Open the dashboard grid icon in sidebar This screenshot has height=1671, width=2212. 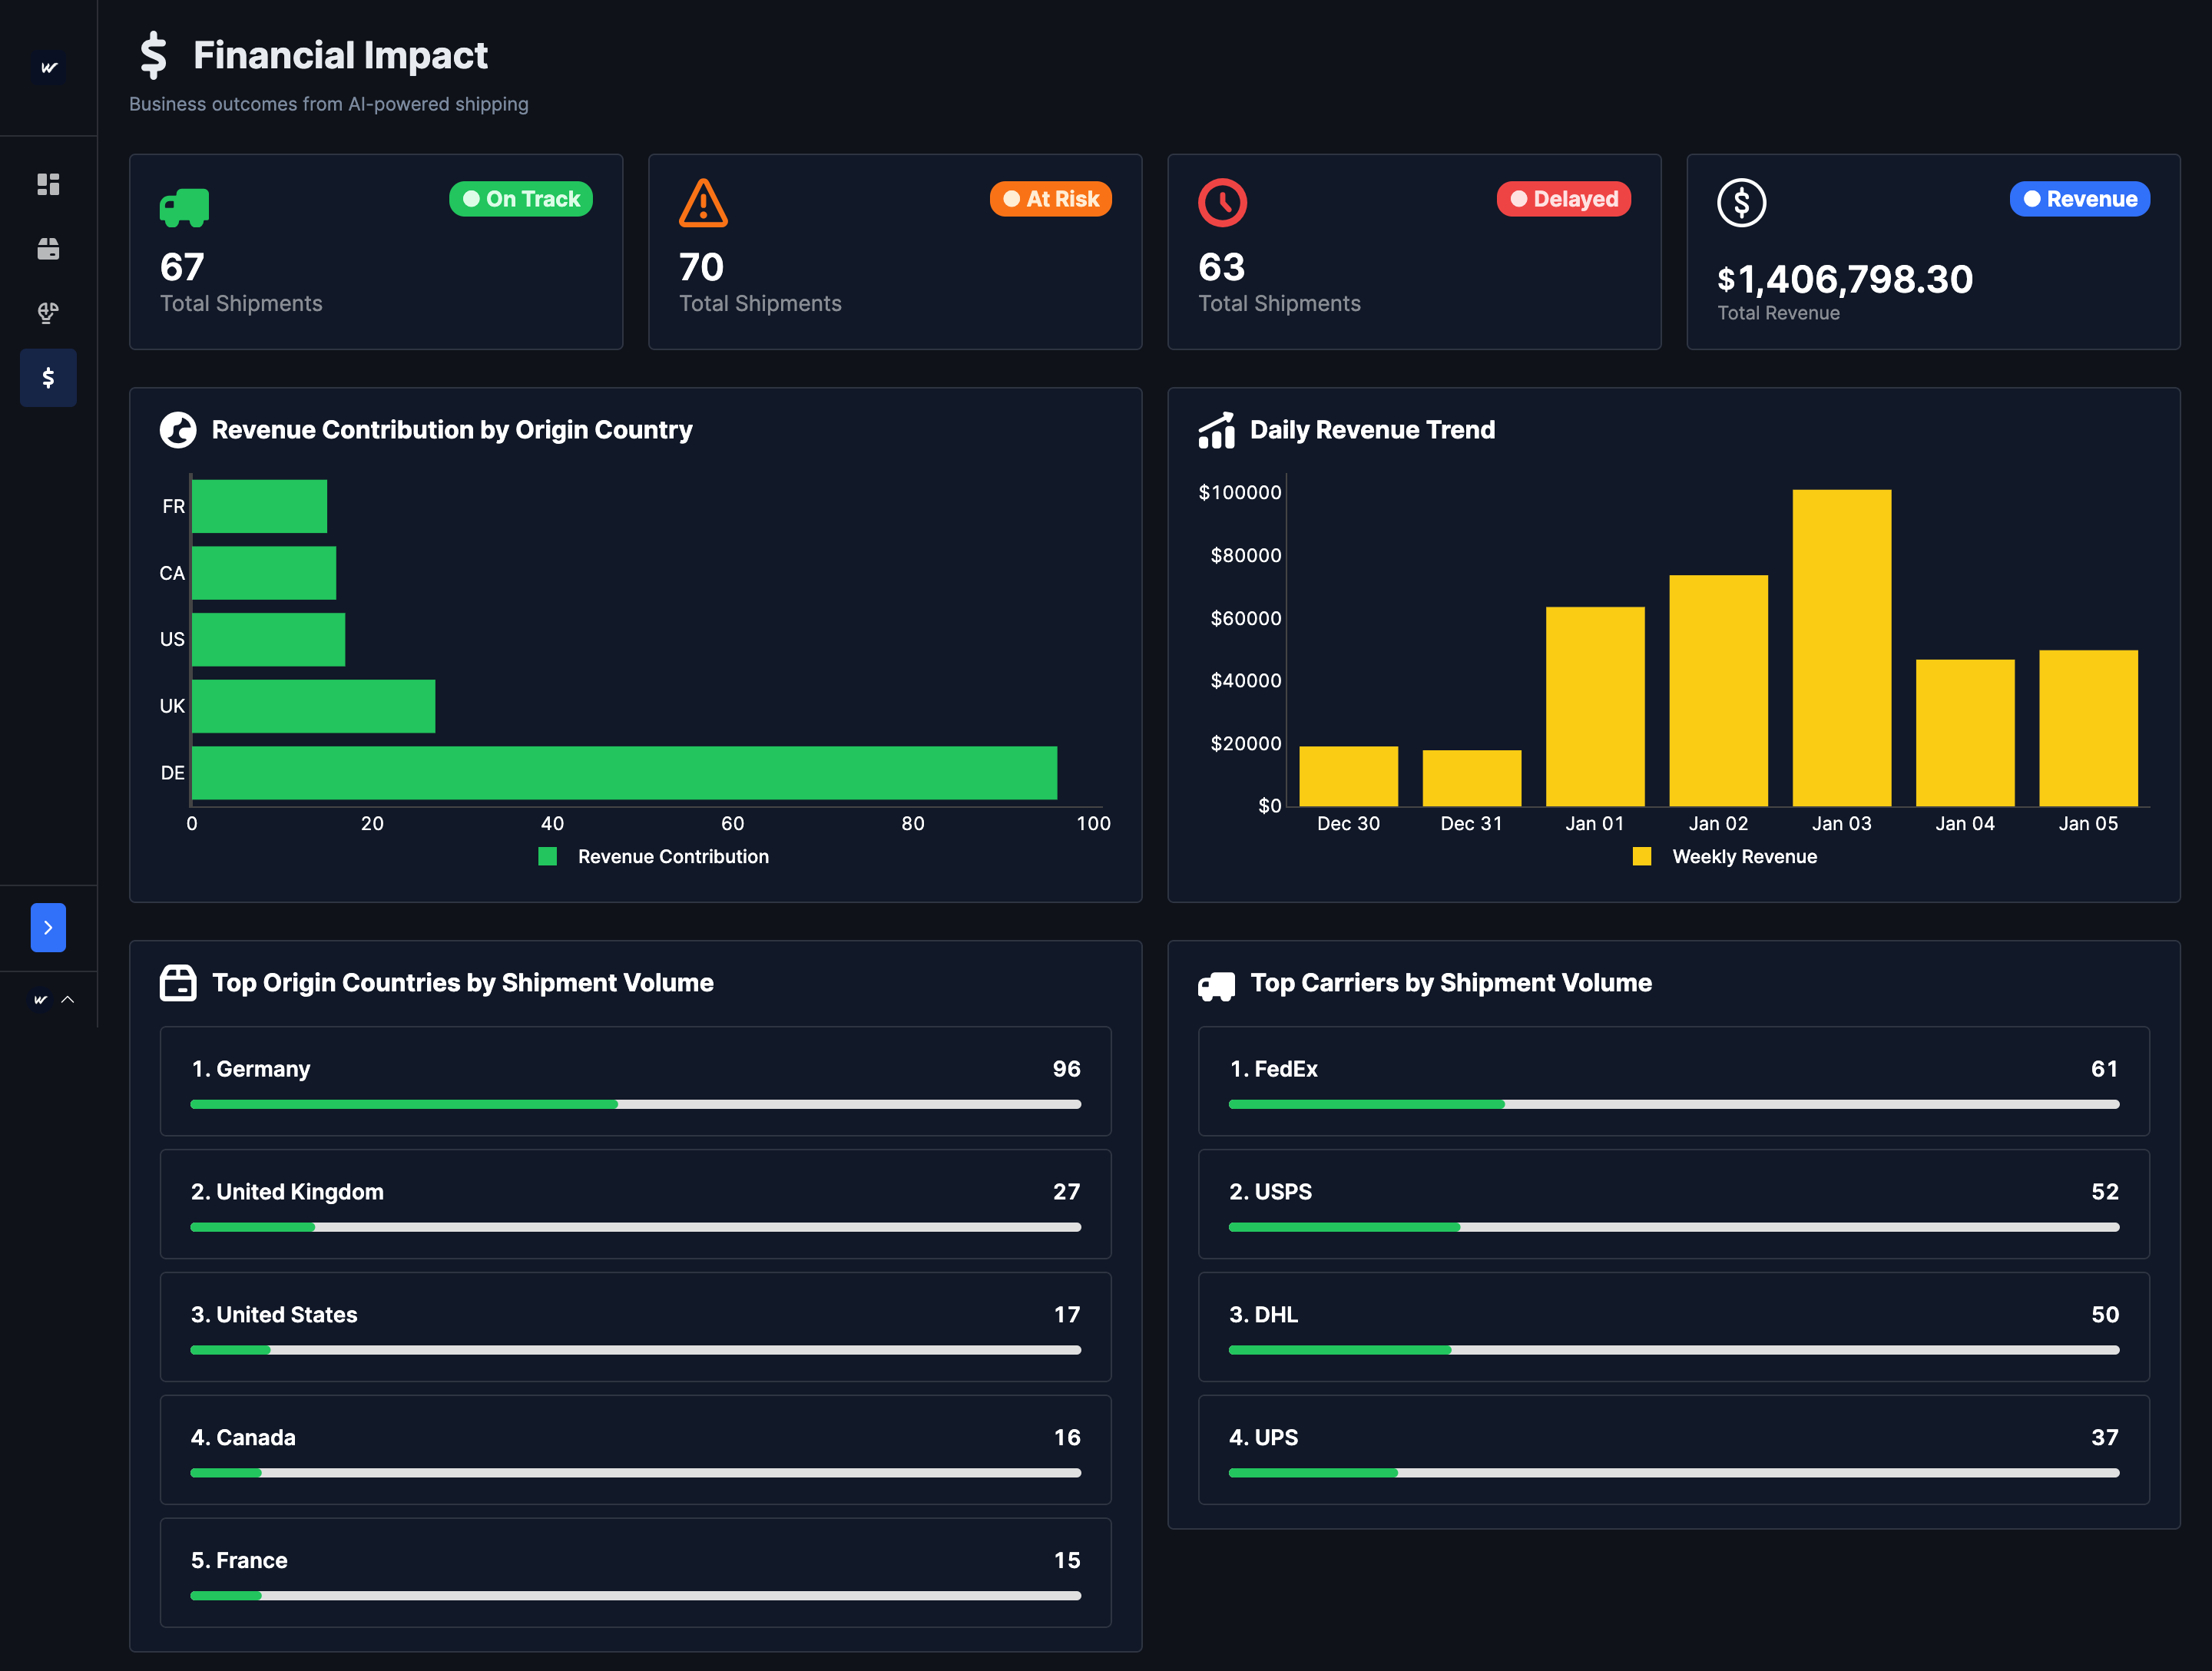(x=48, y=184)
